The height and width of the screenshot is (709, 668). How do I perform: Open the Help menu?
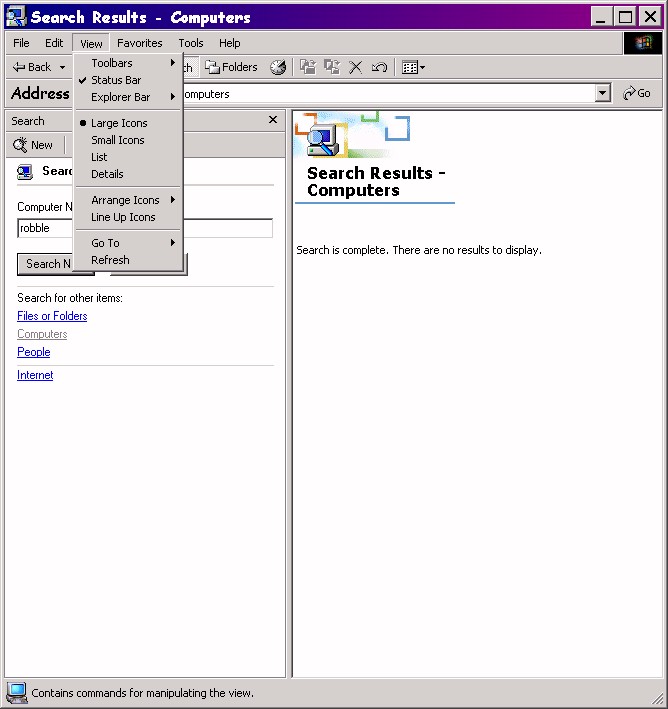point(229,43)
